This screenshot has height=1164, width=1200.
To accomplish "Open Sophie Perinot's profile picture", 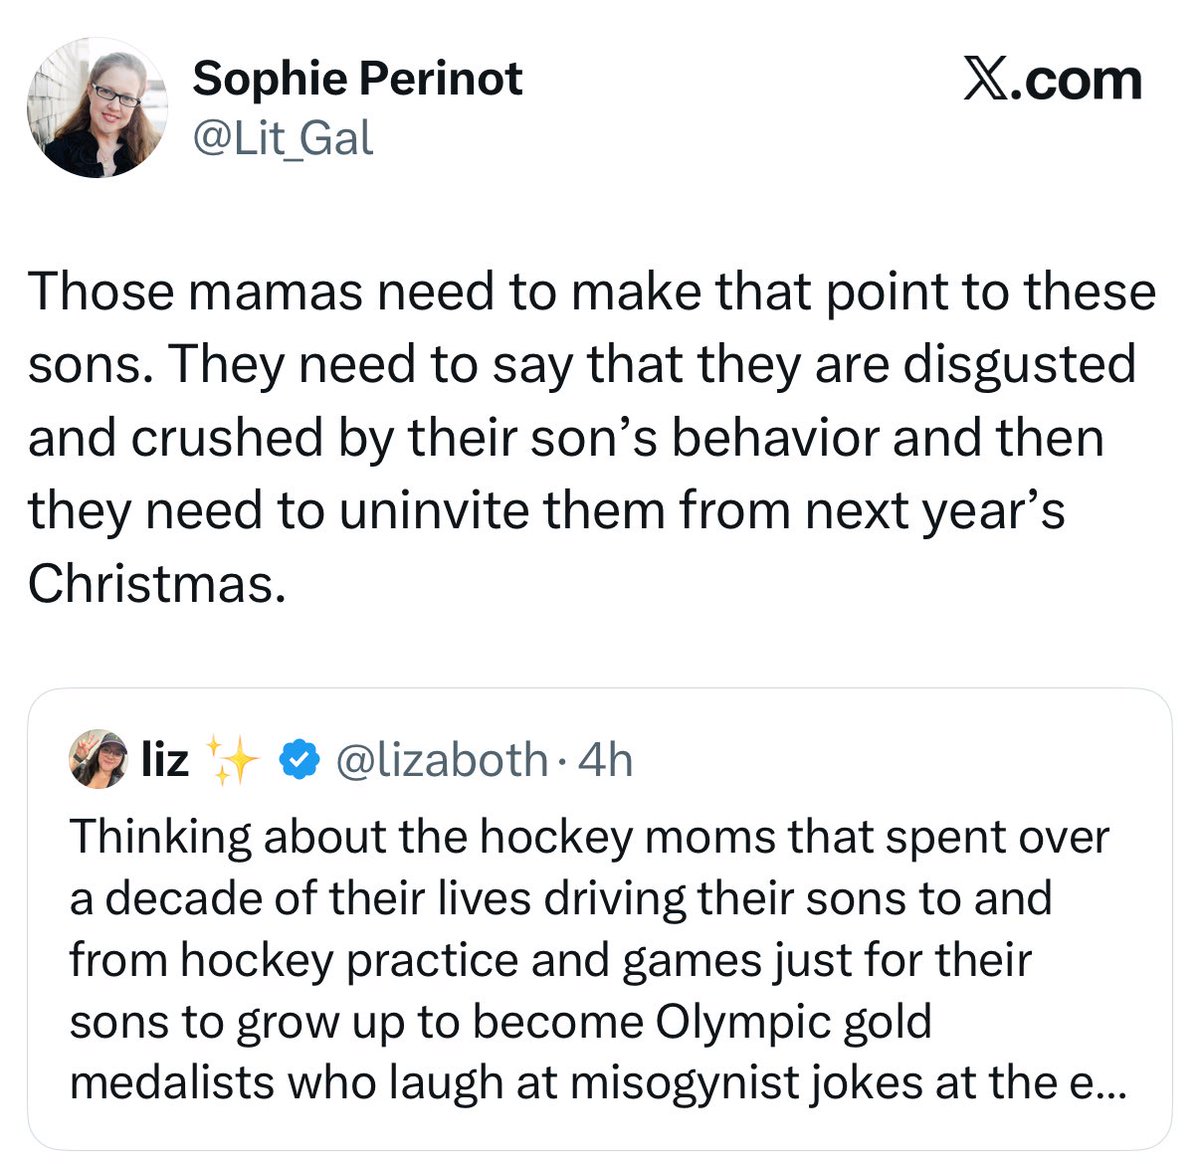I will point(97,108).
